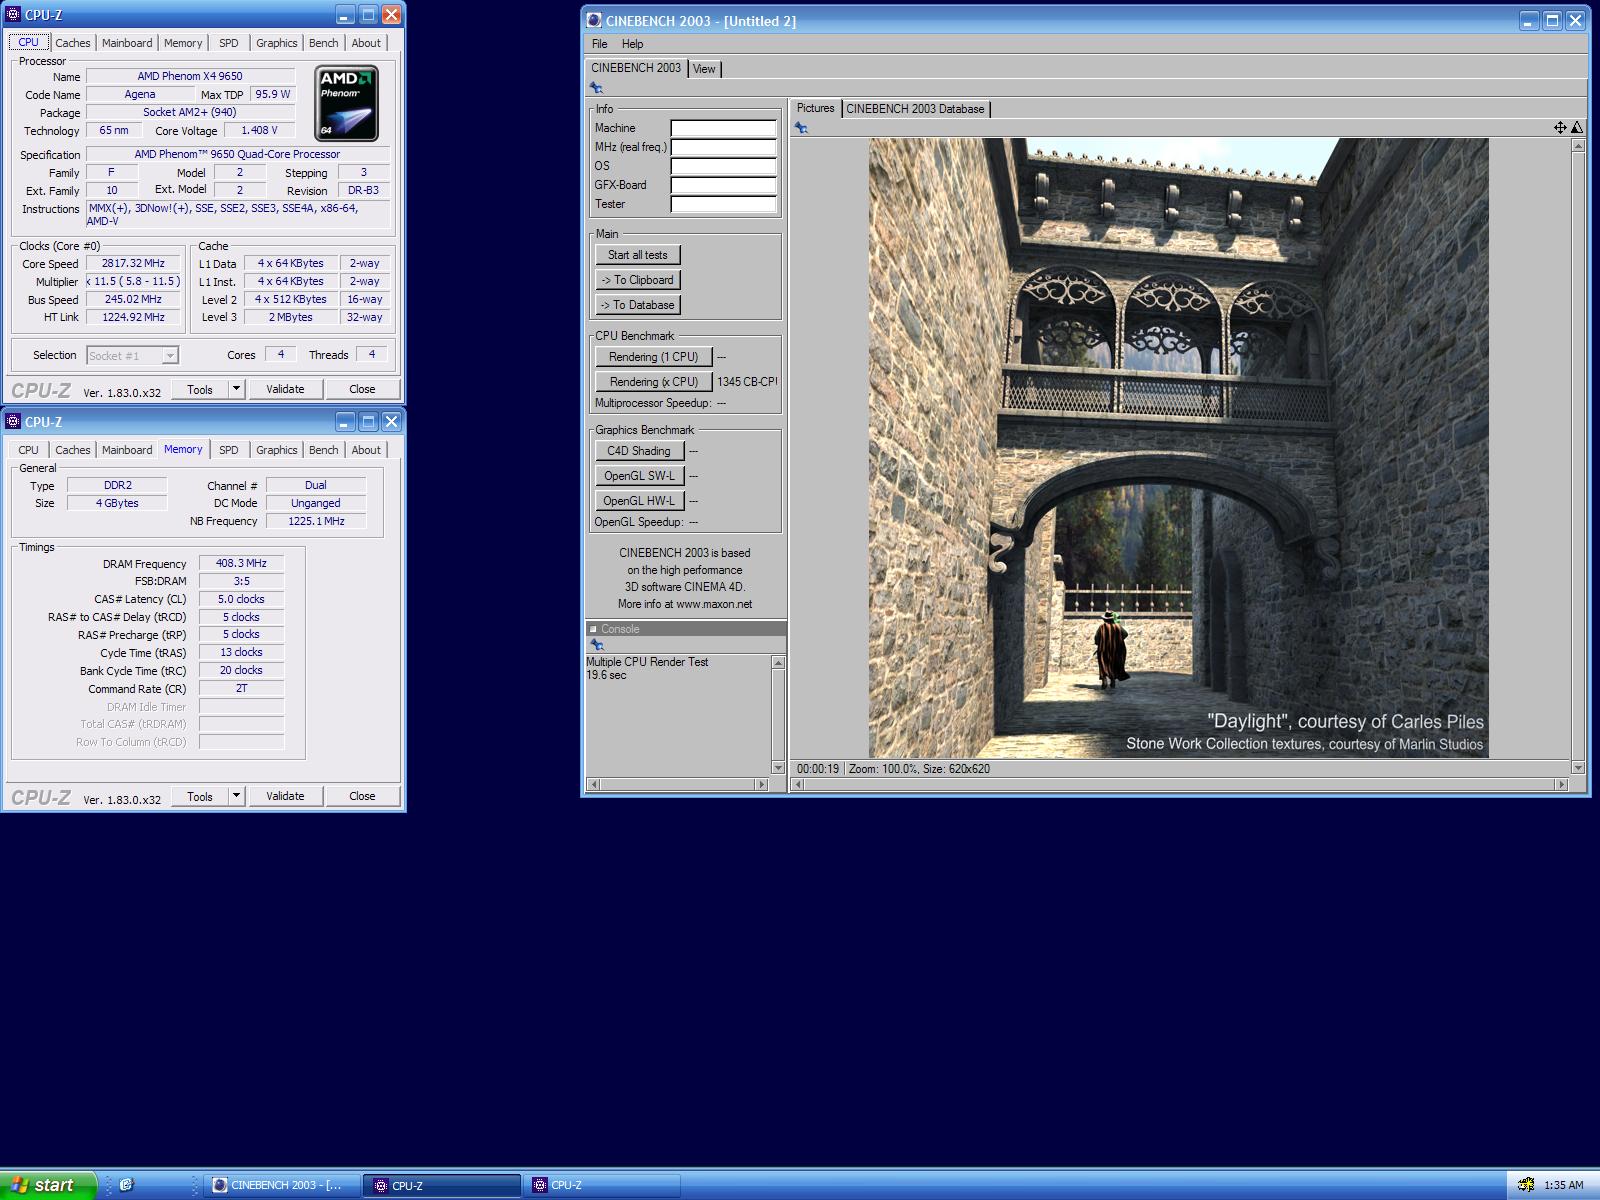Click the triangle icon beside move-view icon
The width and height of the screenshot is (1600, 1200).
tap(1577, 127)
